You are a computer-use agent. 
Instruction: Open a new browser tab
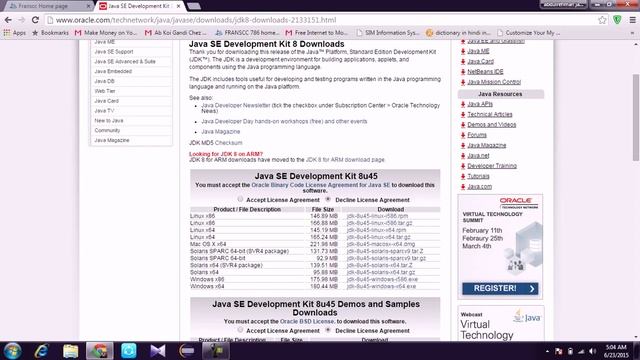pyautogui.click(x=194, y=6)
